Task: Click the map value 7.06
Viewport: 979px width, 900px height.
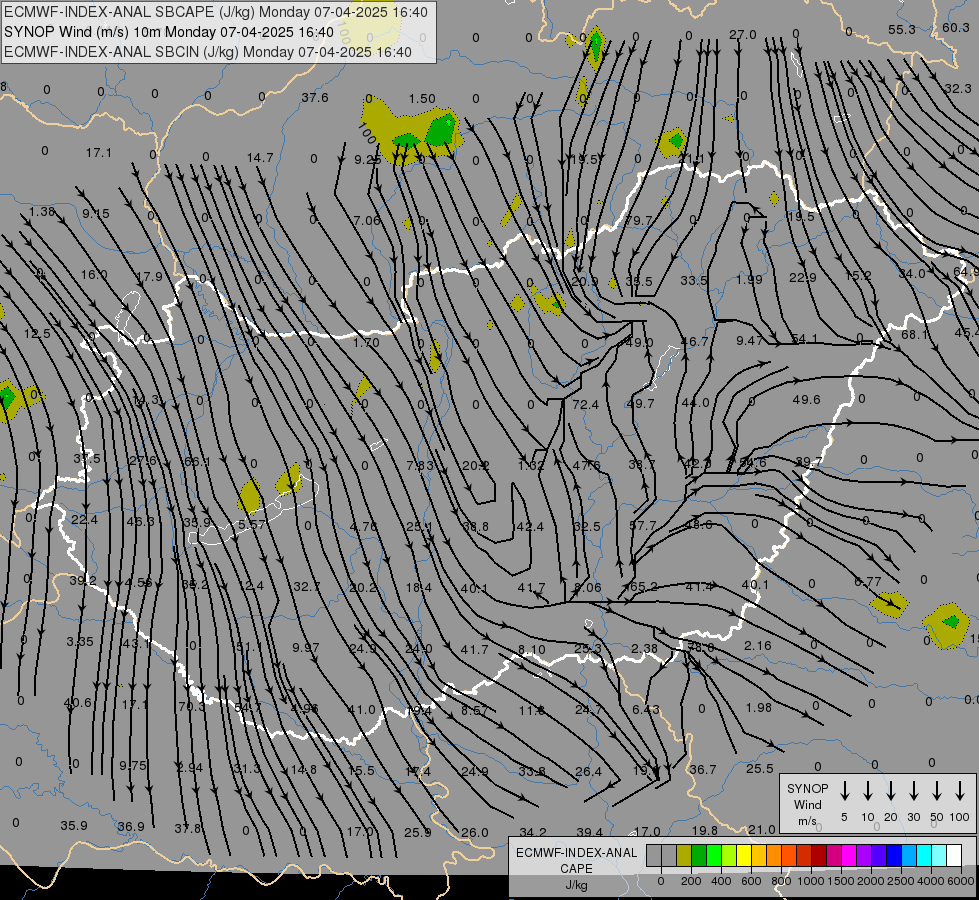Action: (x=367, y=220)
